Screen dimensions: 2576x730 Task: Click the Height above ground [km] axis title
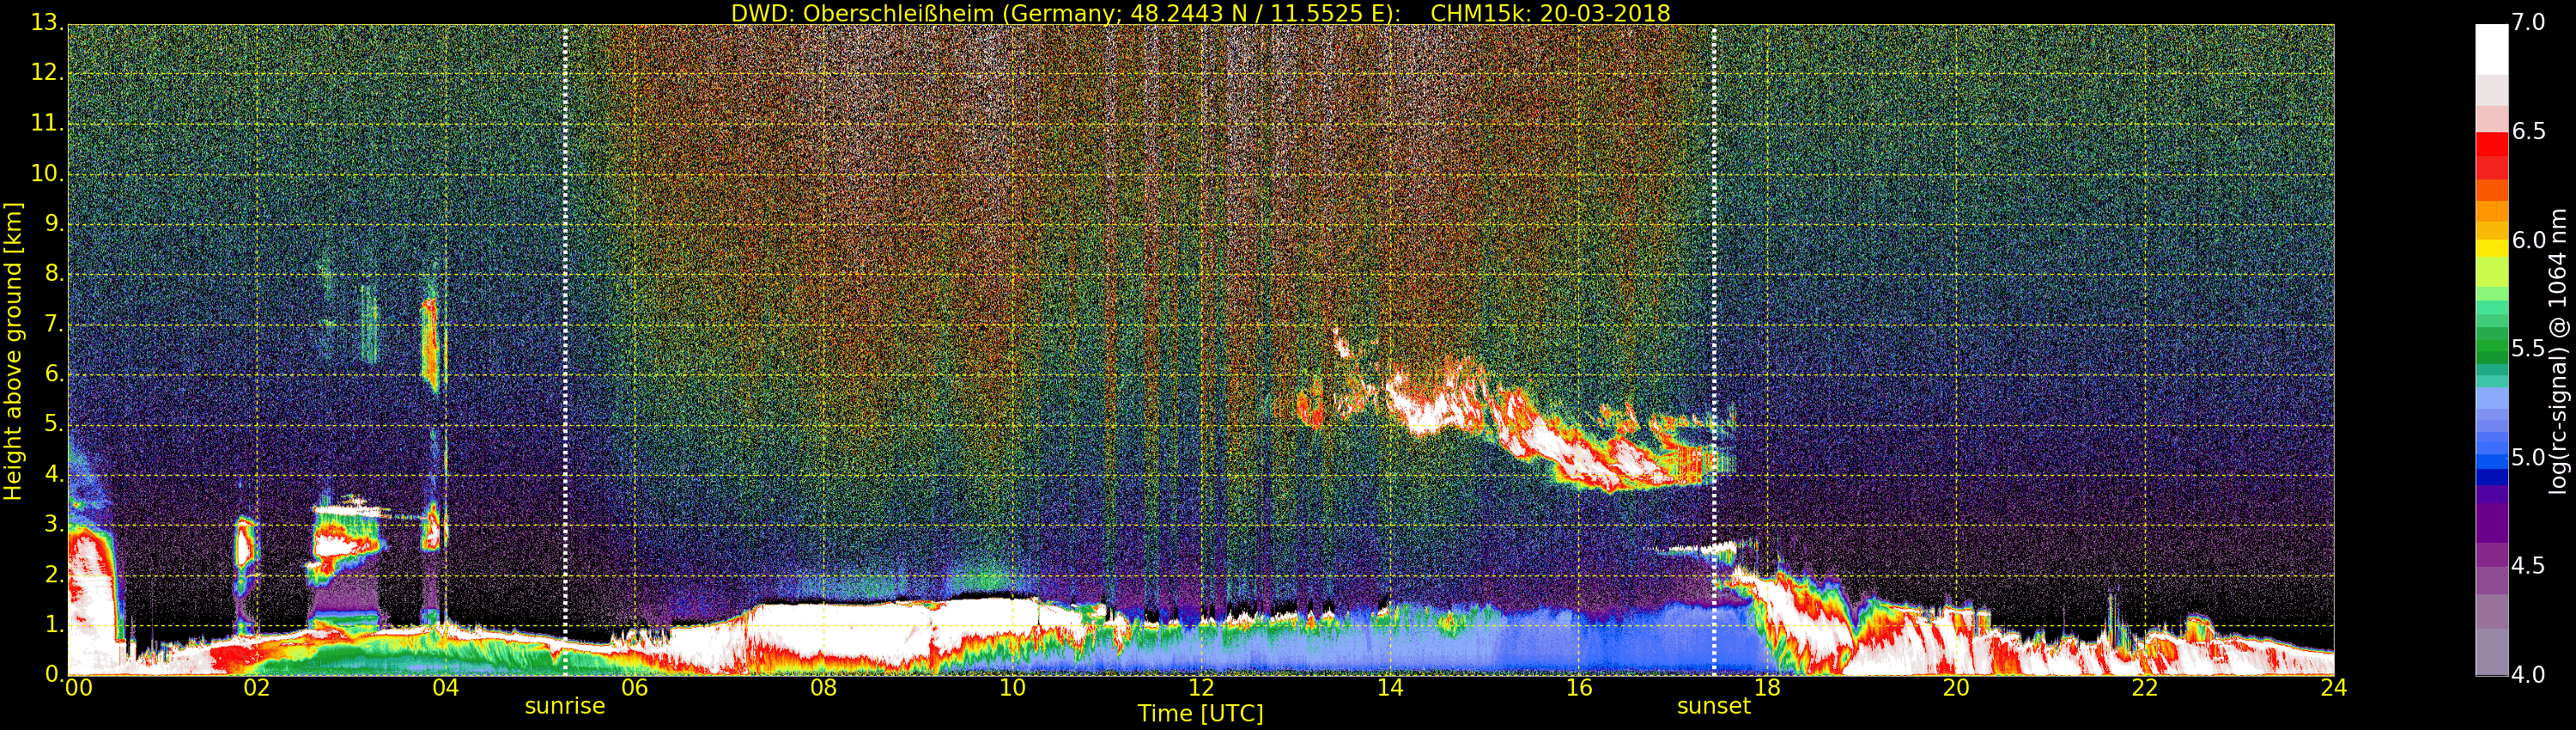[13, 351]
